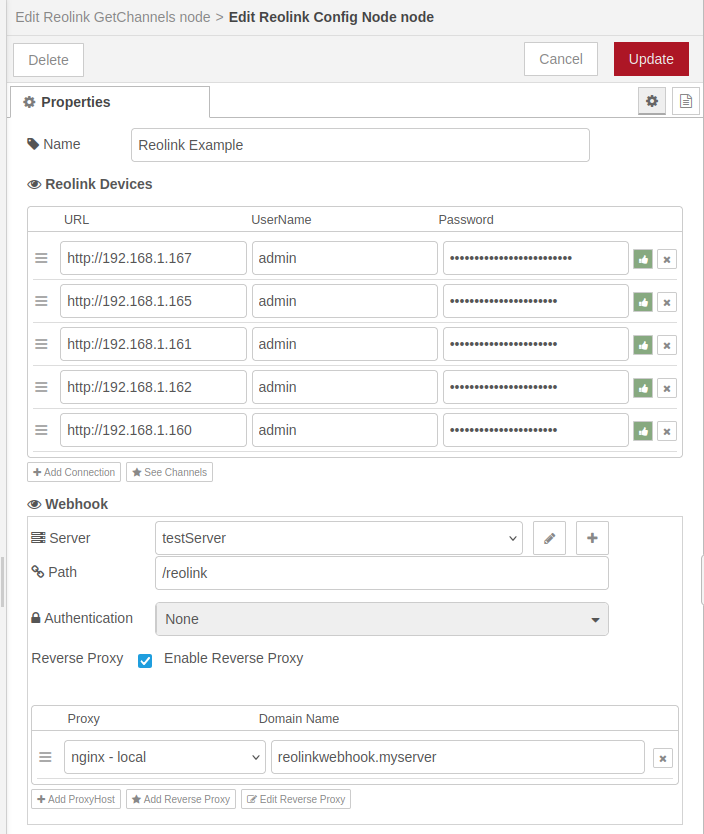The image size is (704, 834).
Task: Click the reorder handle of the nginx proxy row
Action: pyautogui.click(x=45, y=757)
